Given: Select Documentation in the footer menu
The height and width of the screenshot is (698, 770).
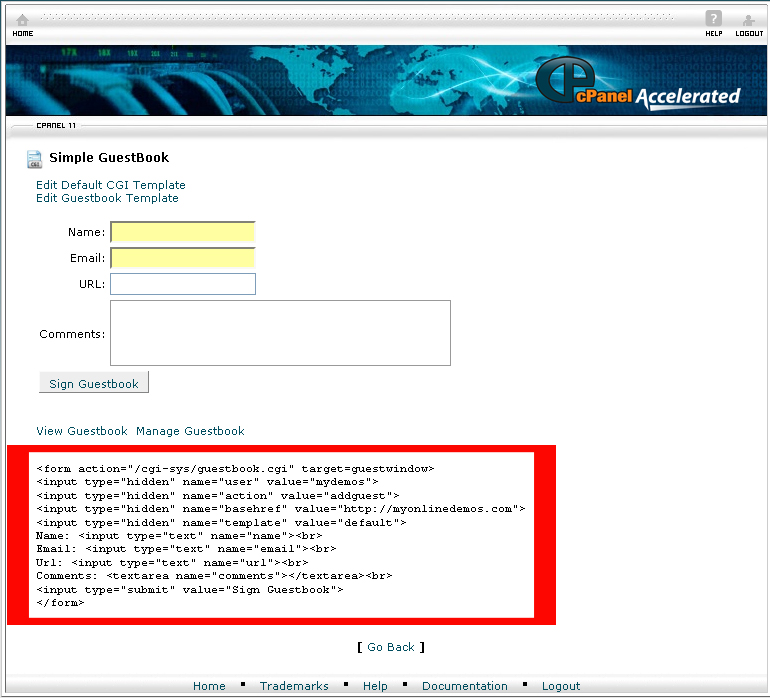Looking at the screenshot, I should coord(465,686).
